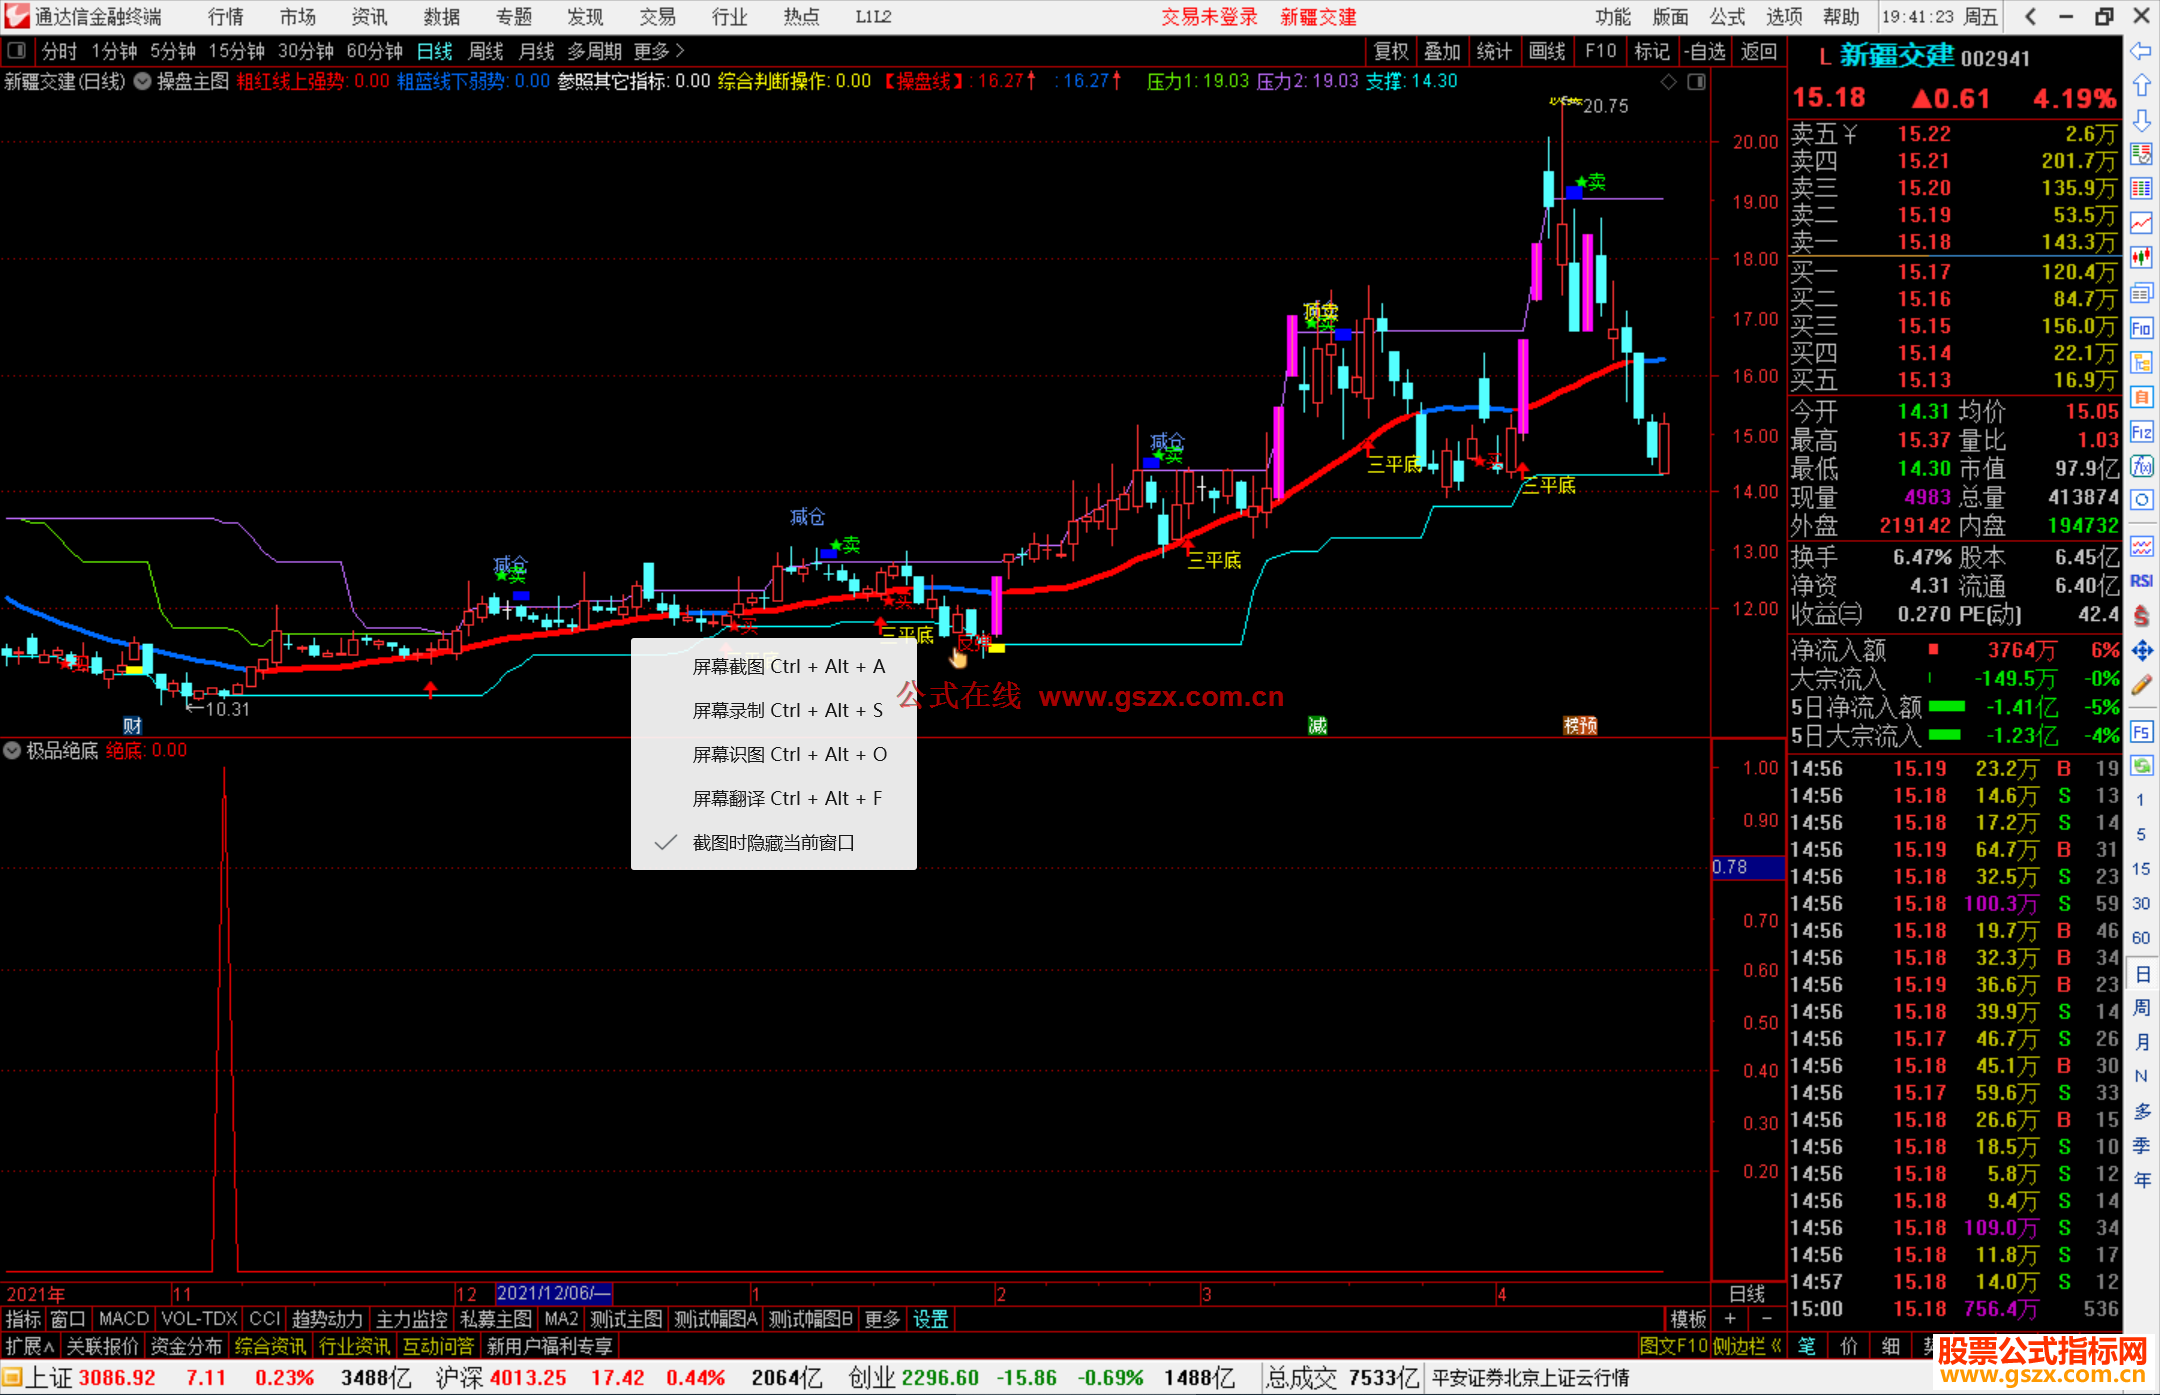The width and height of the screenshot is (2160, 1395).
Task: Click the left chevron in title bar
Action: point(2030,16)
